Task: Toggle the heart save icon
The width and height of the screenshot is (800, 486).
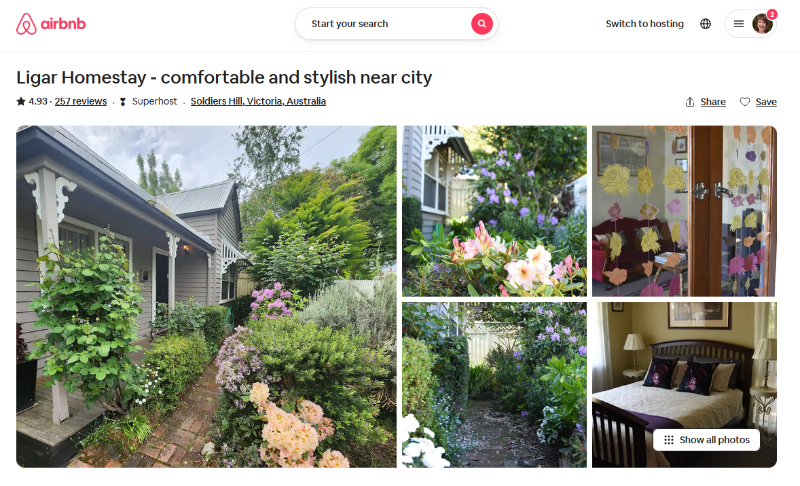Action: 745,102
